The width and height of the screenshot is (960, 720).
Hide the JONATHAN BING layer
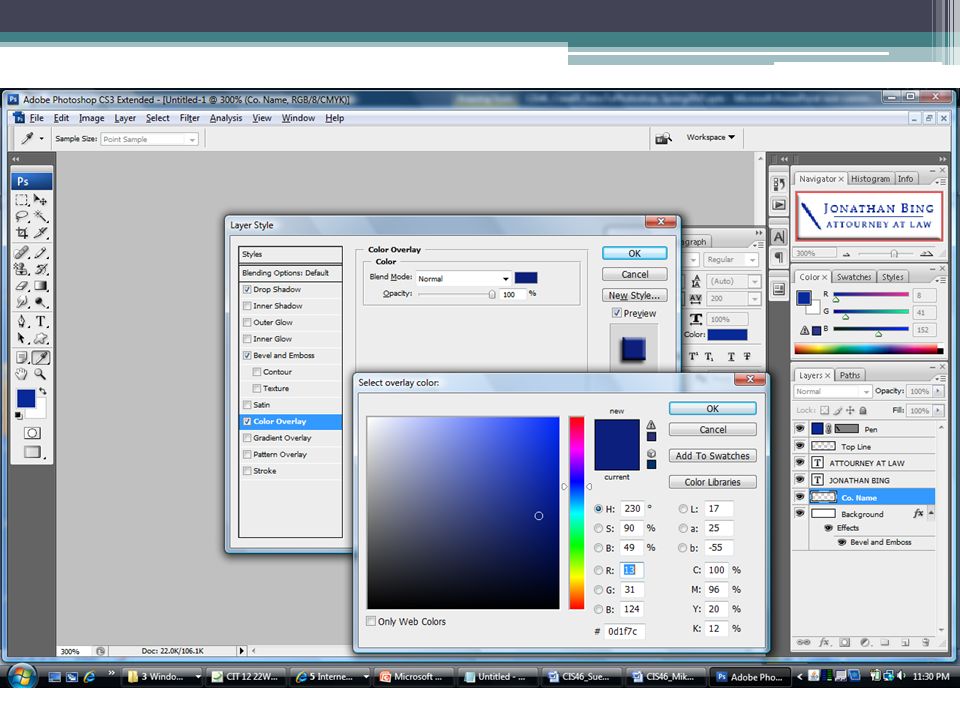800,479
